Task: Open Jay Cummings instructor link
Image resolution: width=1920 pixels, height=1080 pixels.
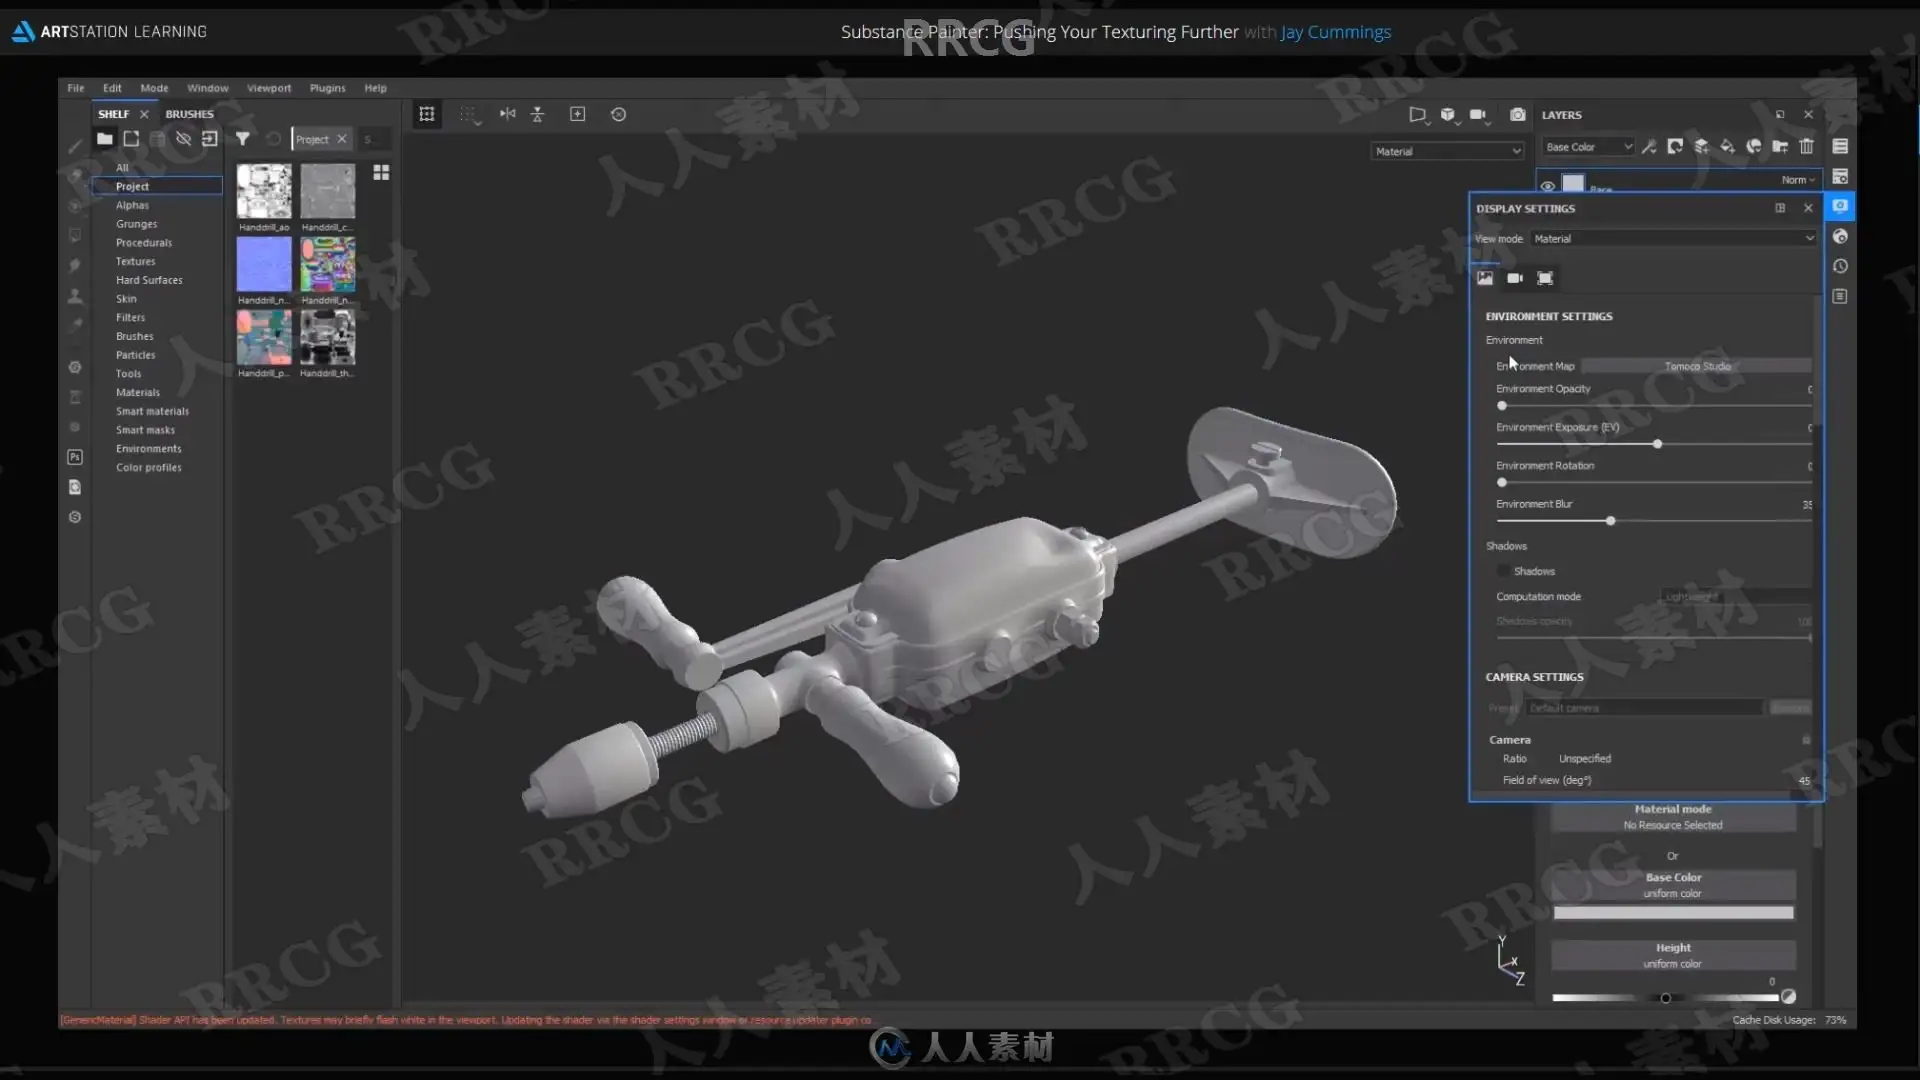Action: [x=1335, y=32]
